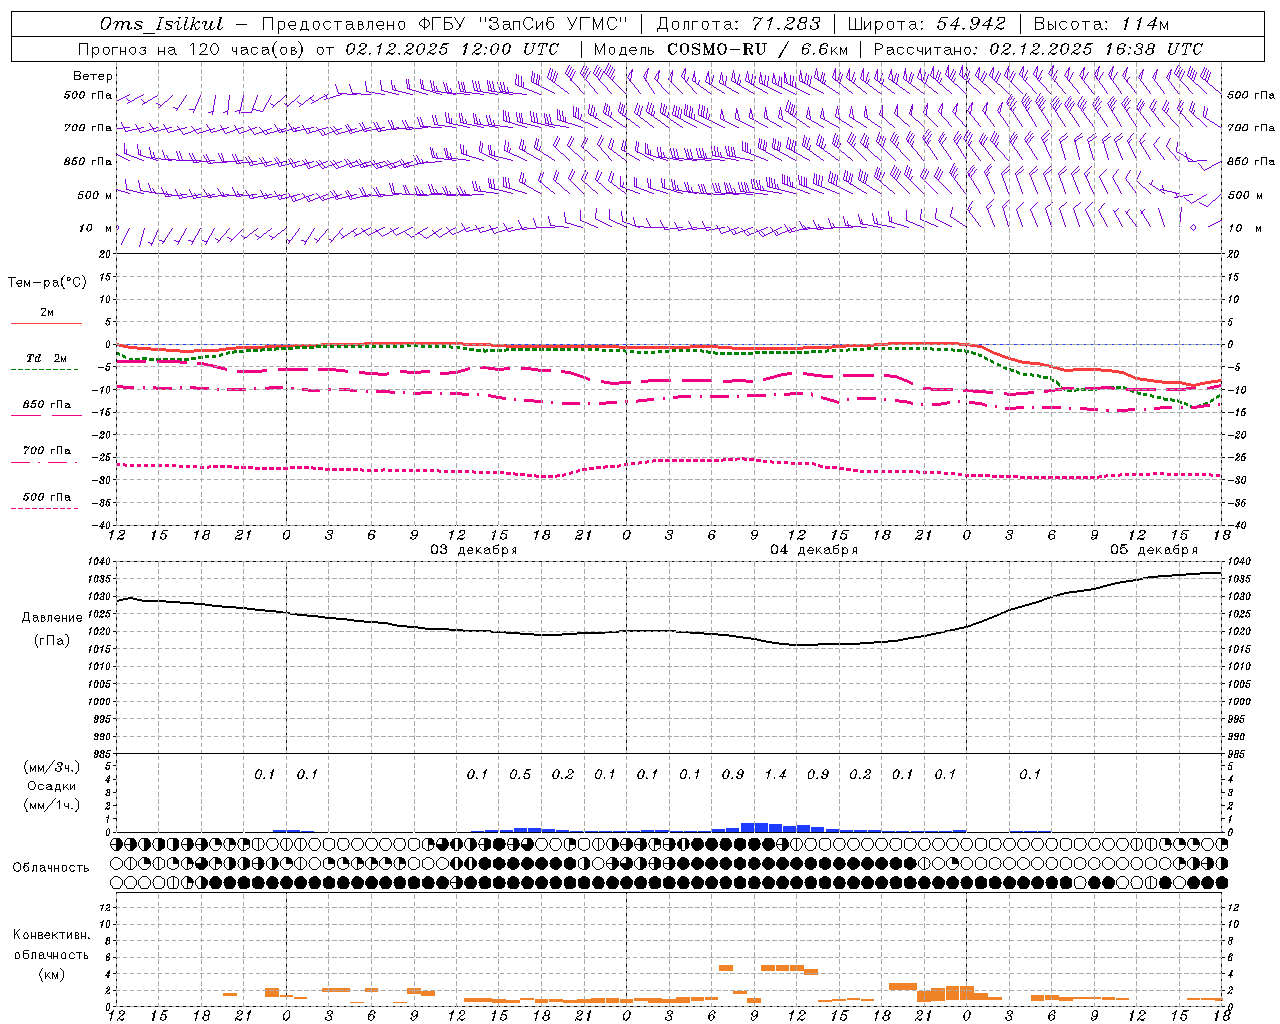Click the "Широта: 54.942" header field
This screenshot has width=1280, height=1024.
click(x=926, y=24)
